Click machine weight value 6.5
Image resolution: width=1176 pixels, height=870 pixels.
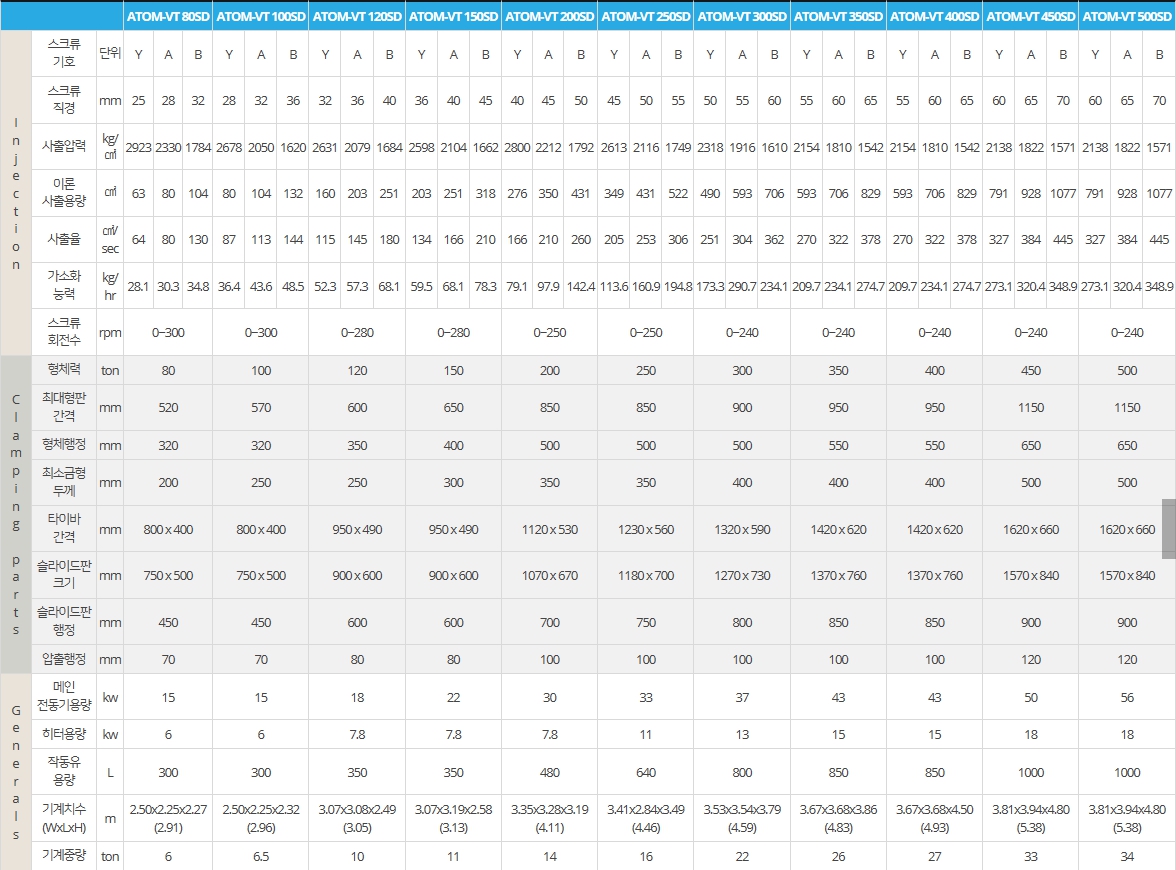261,856
